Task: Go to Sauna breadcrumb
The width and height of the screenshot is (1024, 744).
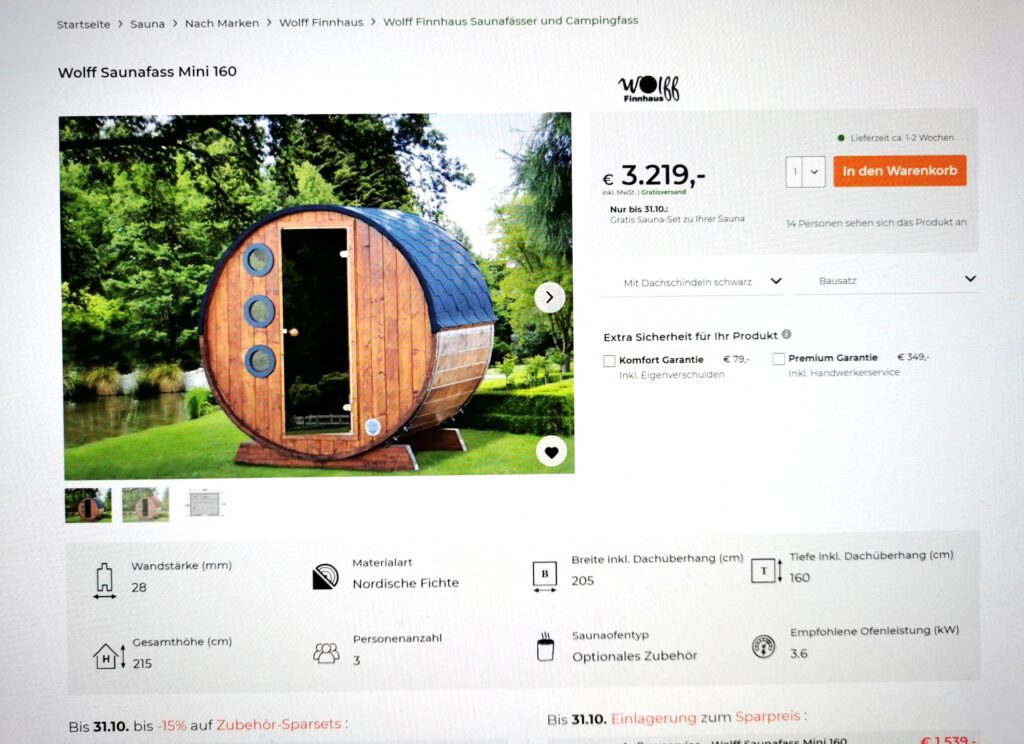Action: click(x=148, y=24)
